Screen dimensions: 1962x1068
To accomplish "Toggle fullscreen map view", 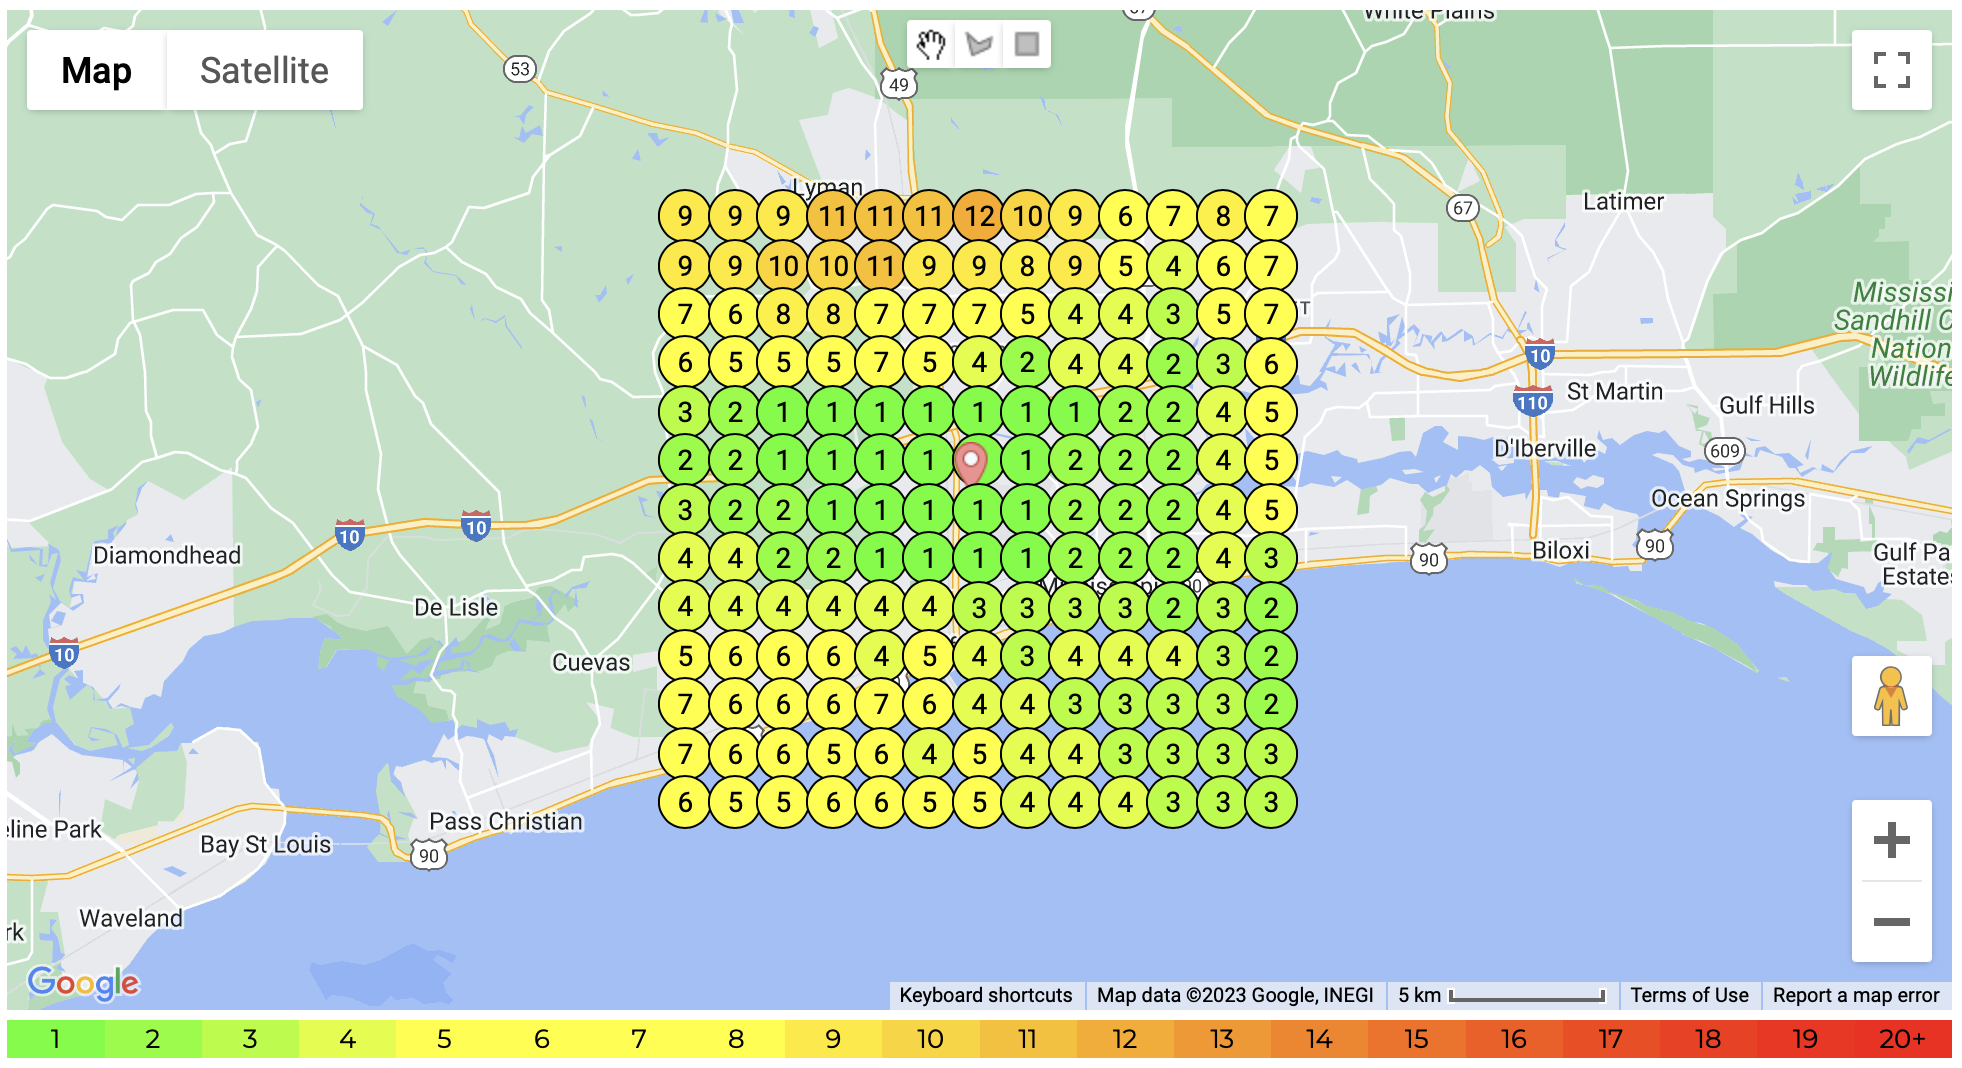I will tap(1891, 70).
